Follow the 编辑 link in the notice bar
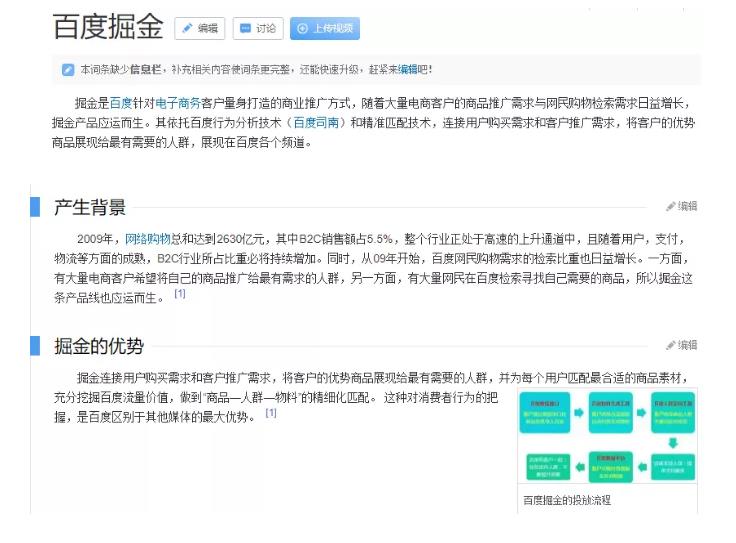This screenshot has height=543, width=736. [x=407, y=69]
